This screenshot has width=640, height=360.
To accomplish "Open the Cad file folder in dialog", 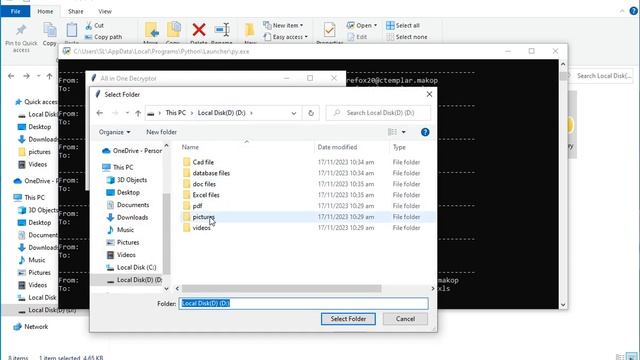I will tap(203, 162).
